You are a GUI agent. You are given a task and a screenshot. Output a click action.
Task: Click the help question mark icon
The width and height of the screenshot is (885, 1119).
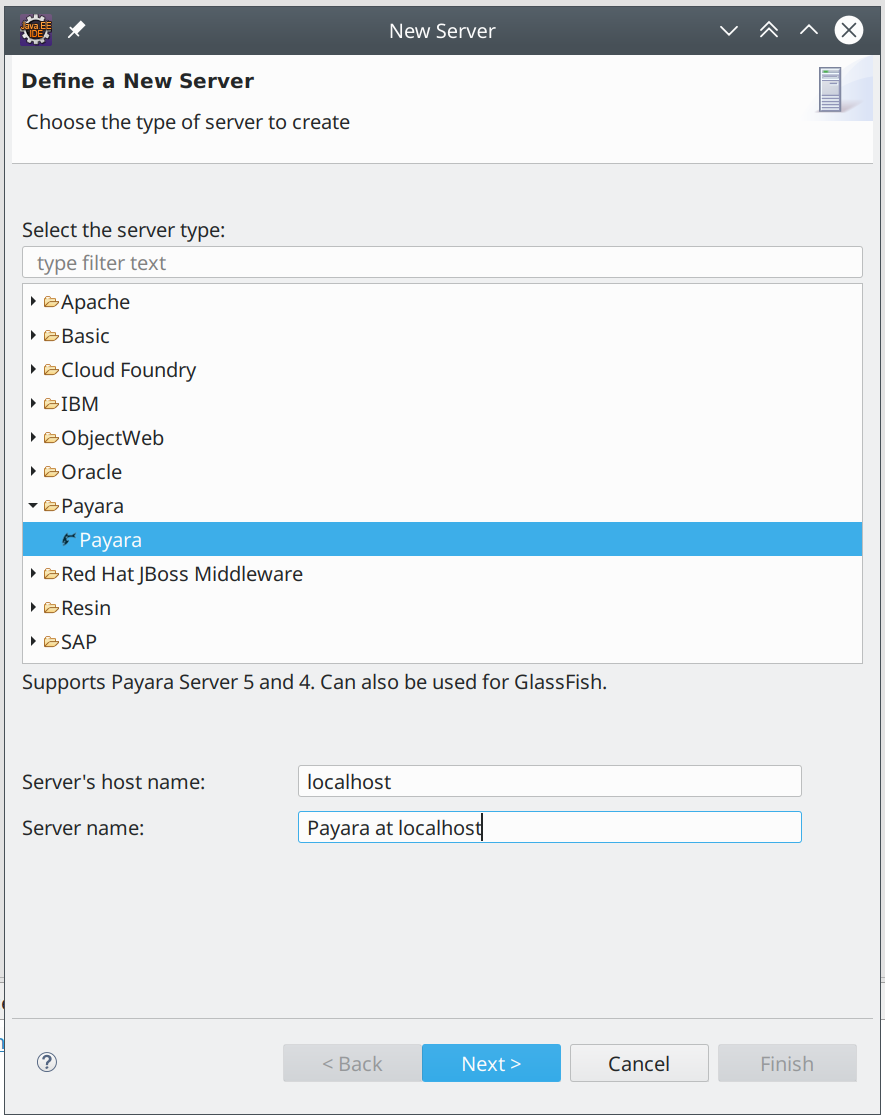pos(46,1062)
